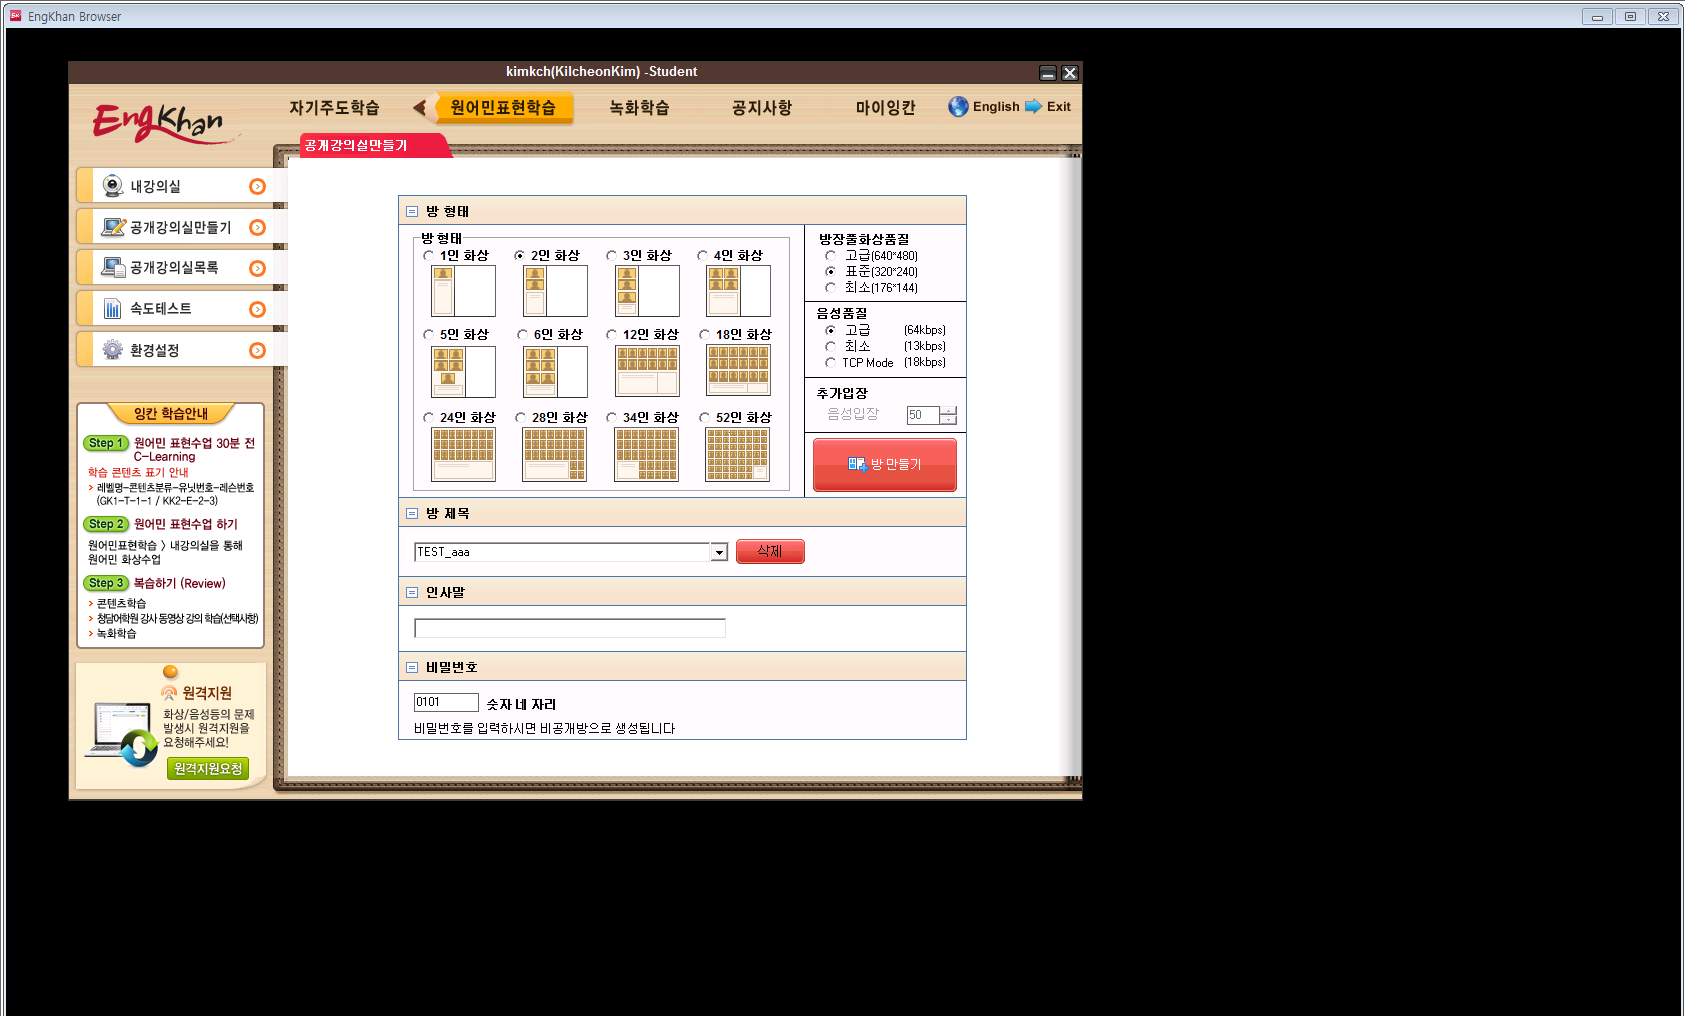Screen dimensions: 1685x1016
Task: Open the 내강의실 webcam icon
Action: click(113, 186)
